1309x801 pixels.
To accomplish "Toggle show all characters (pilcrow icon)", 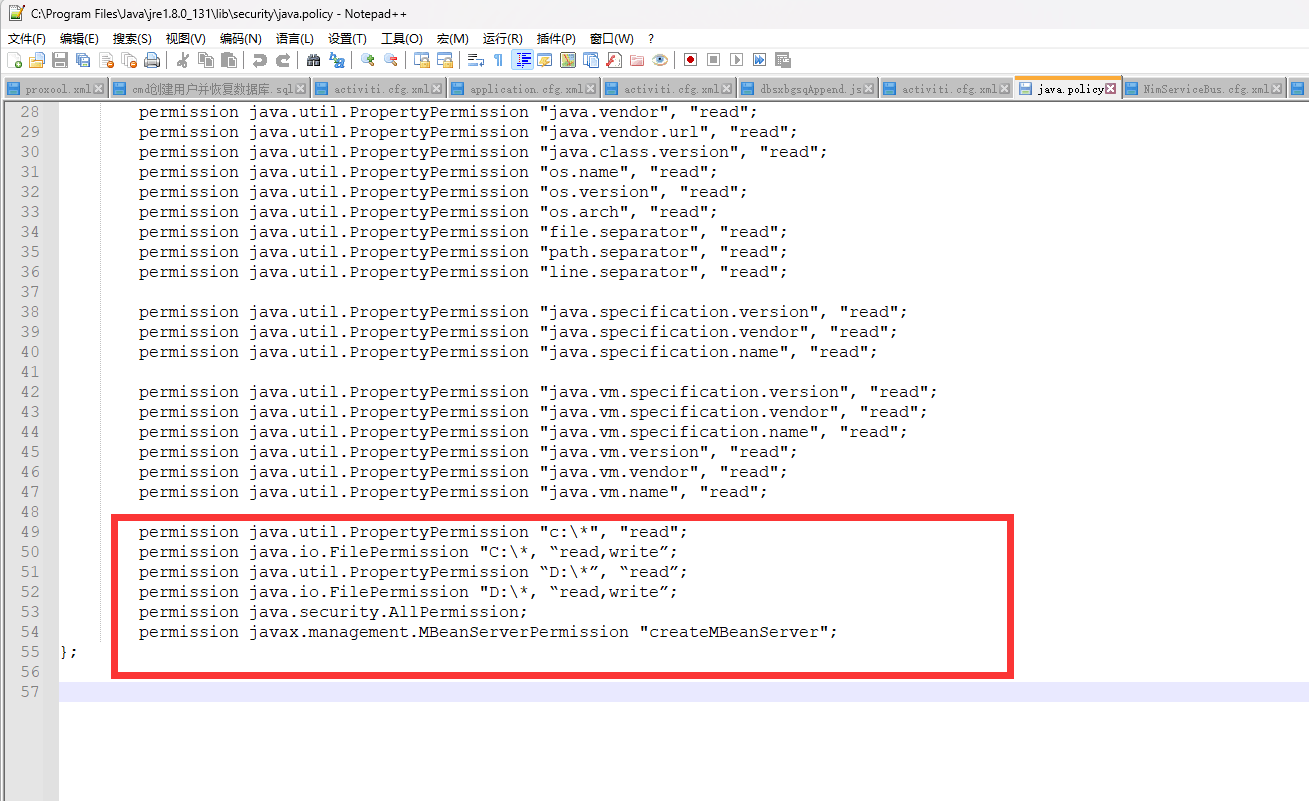I will click(498, 60).
